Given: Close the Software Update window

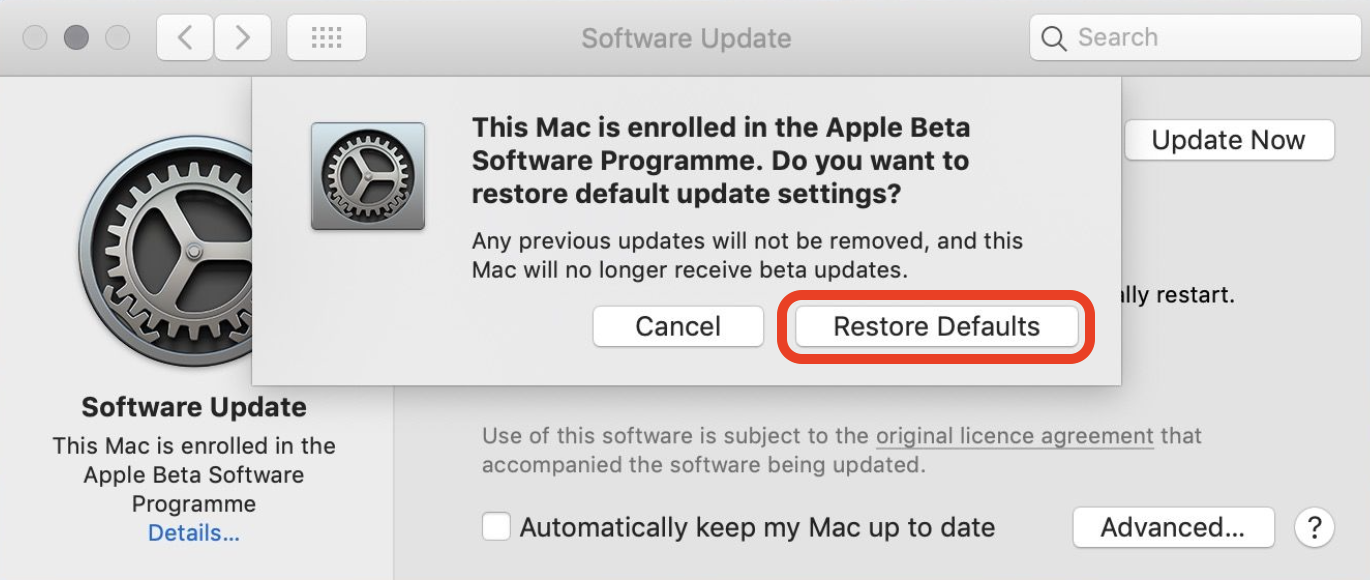Looking at the screenshot, I should tap(35, 38).
